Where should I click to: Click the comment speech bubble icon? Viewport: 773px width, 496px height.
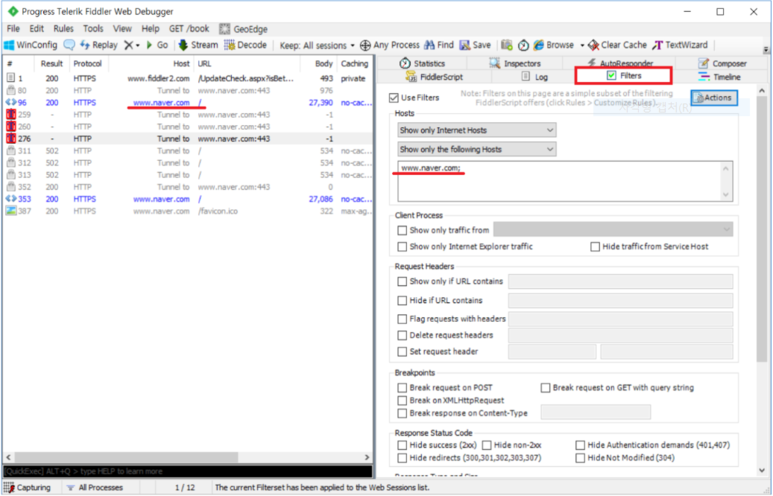pos(70,45)
